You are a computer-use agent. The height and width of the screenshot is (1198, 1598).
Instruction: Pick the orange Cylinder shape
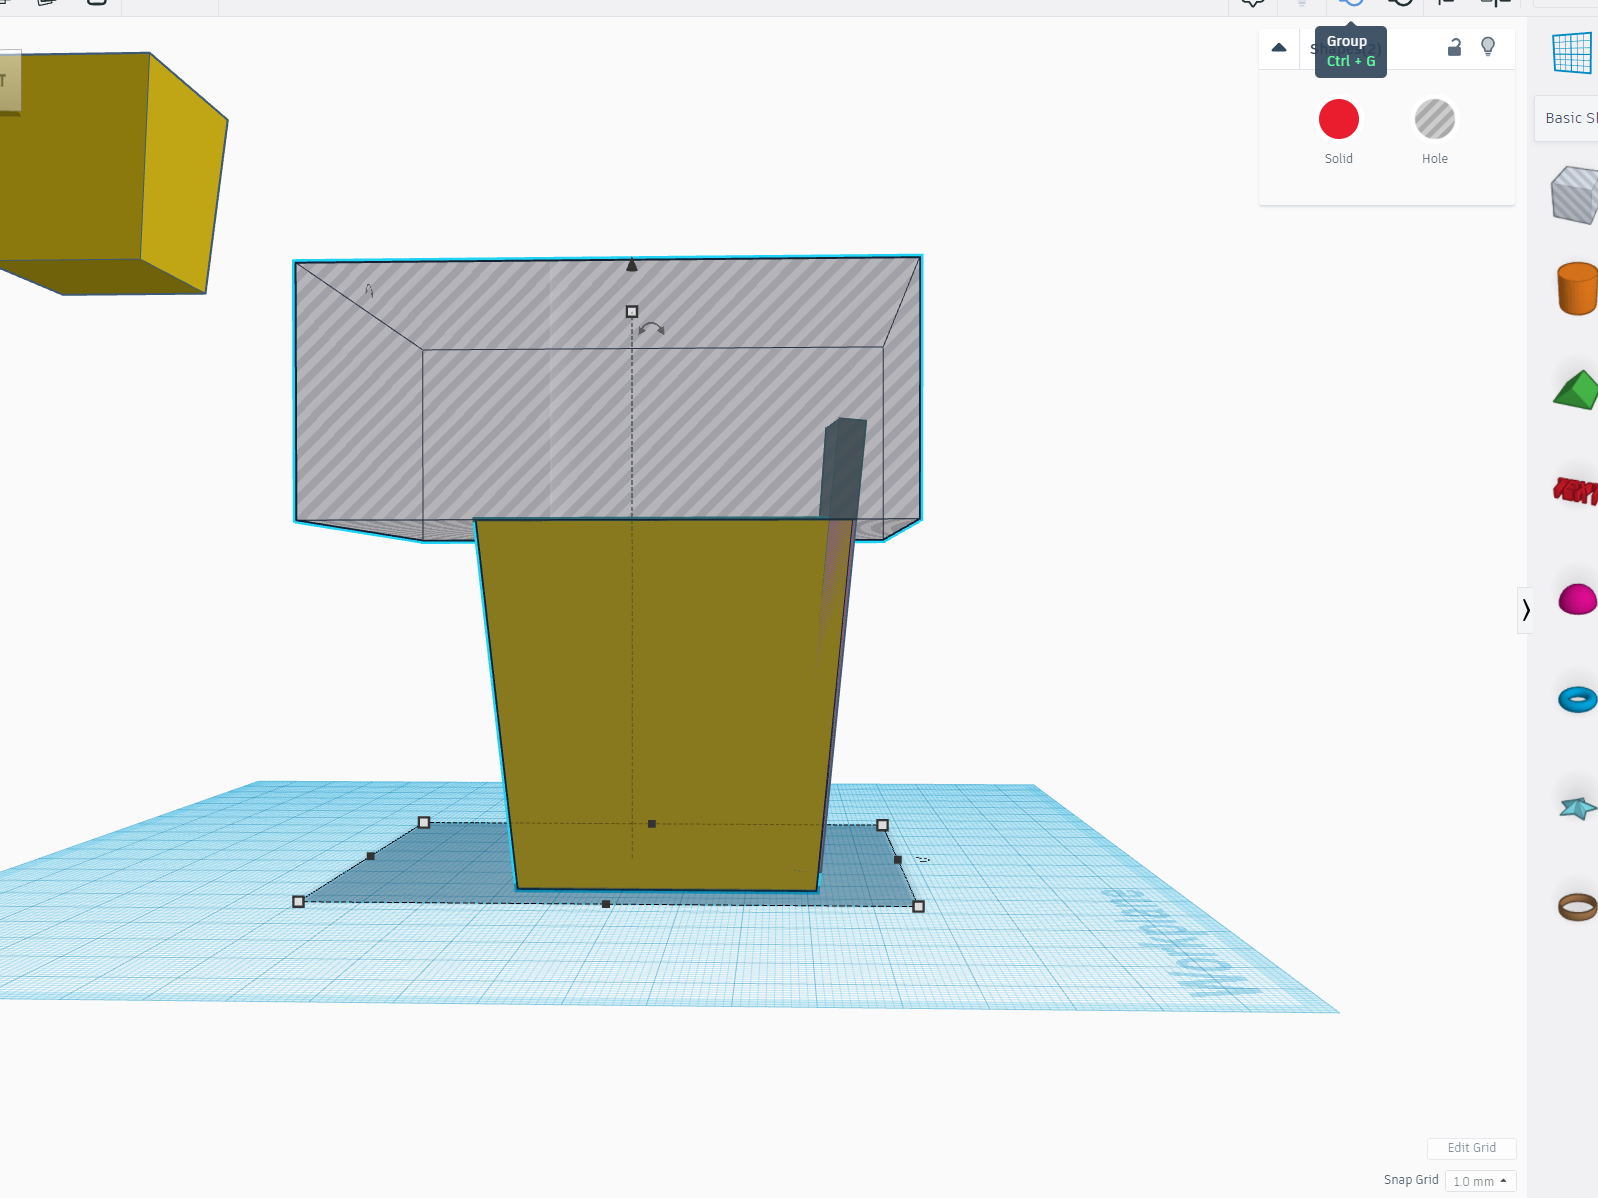(1577, 289)
